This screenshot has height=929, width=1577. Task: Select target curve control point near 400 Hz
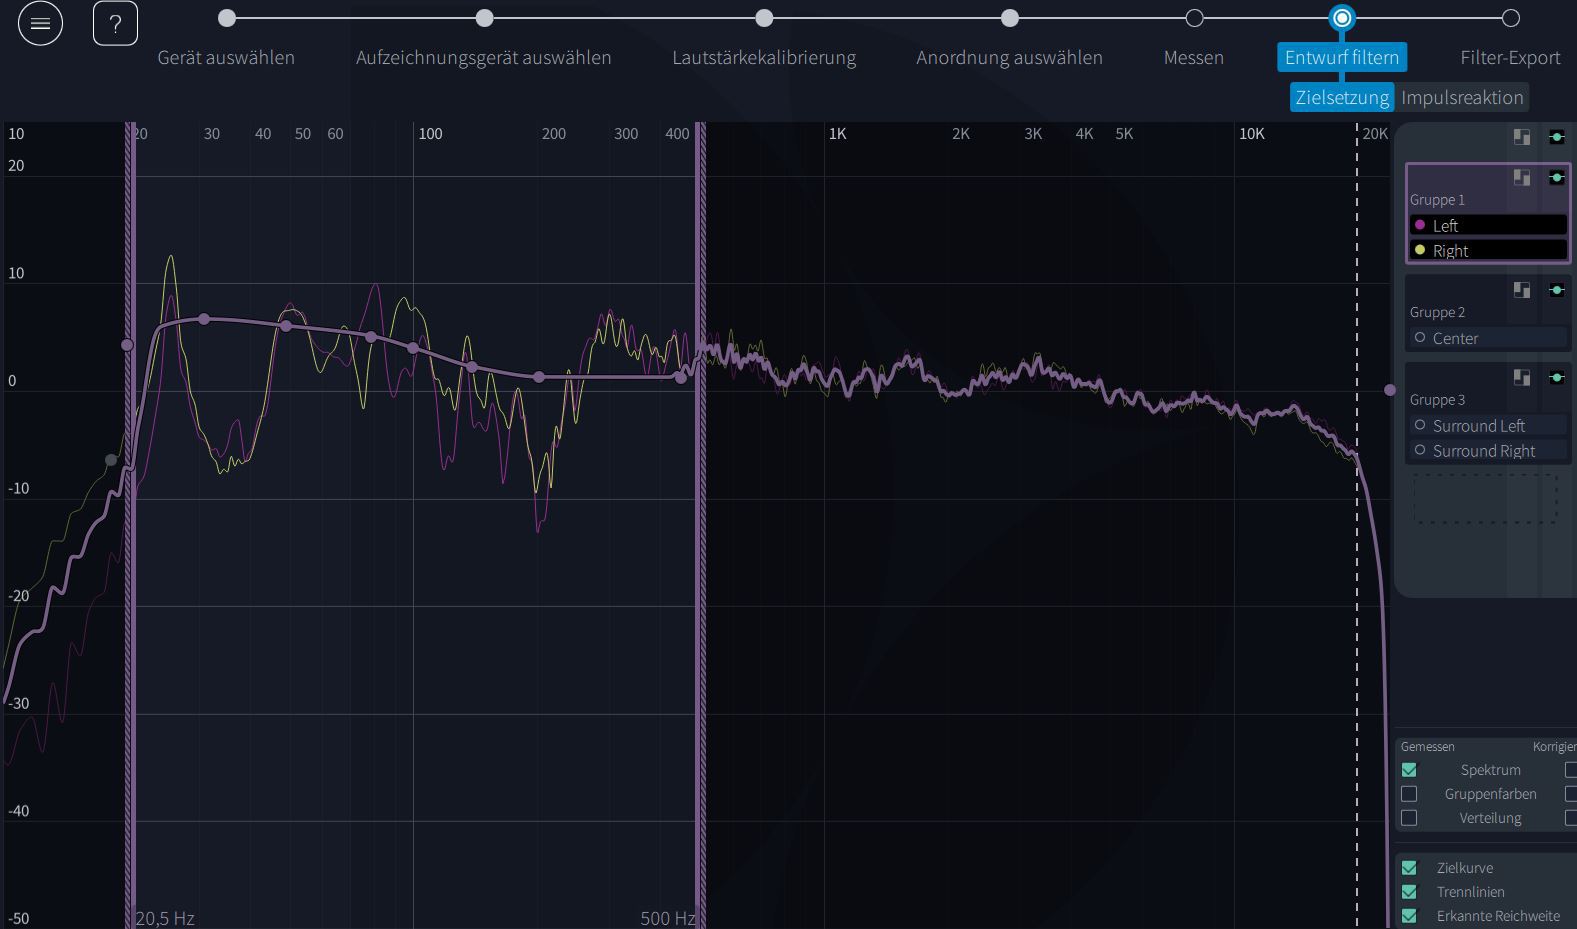(681, 378)
